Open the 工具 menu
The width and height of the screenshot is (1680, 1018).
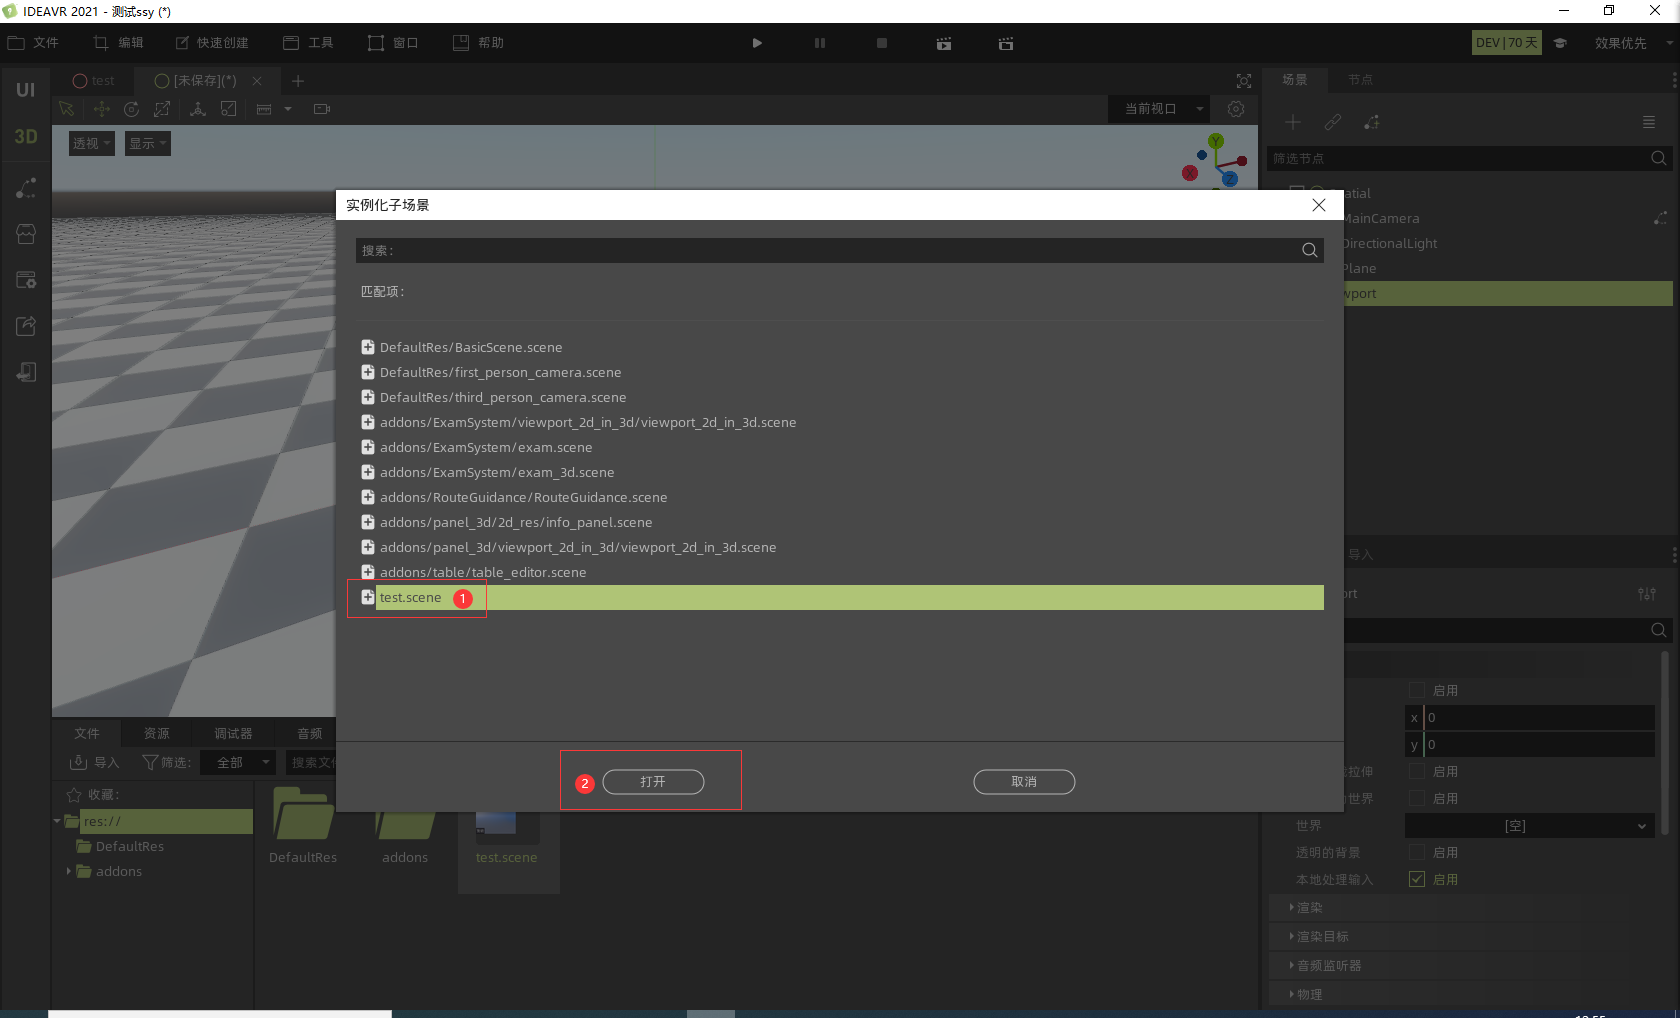pos(309,43)
